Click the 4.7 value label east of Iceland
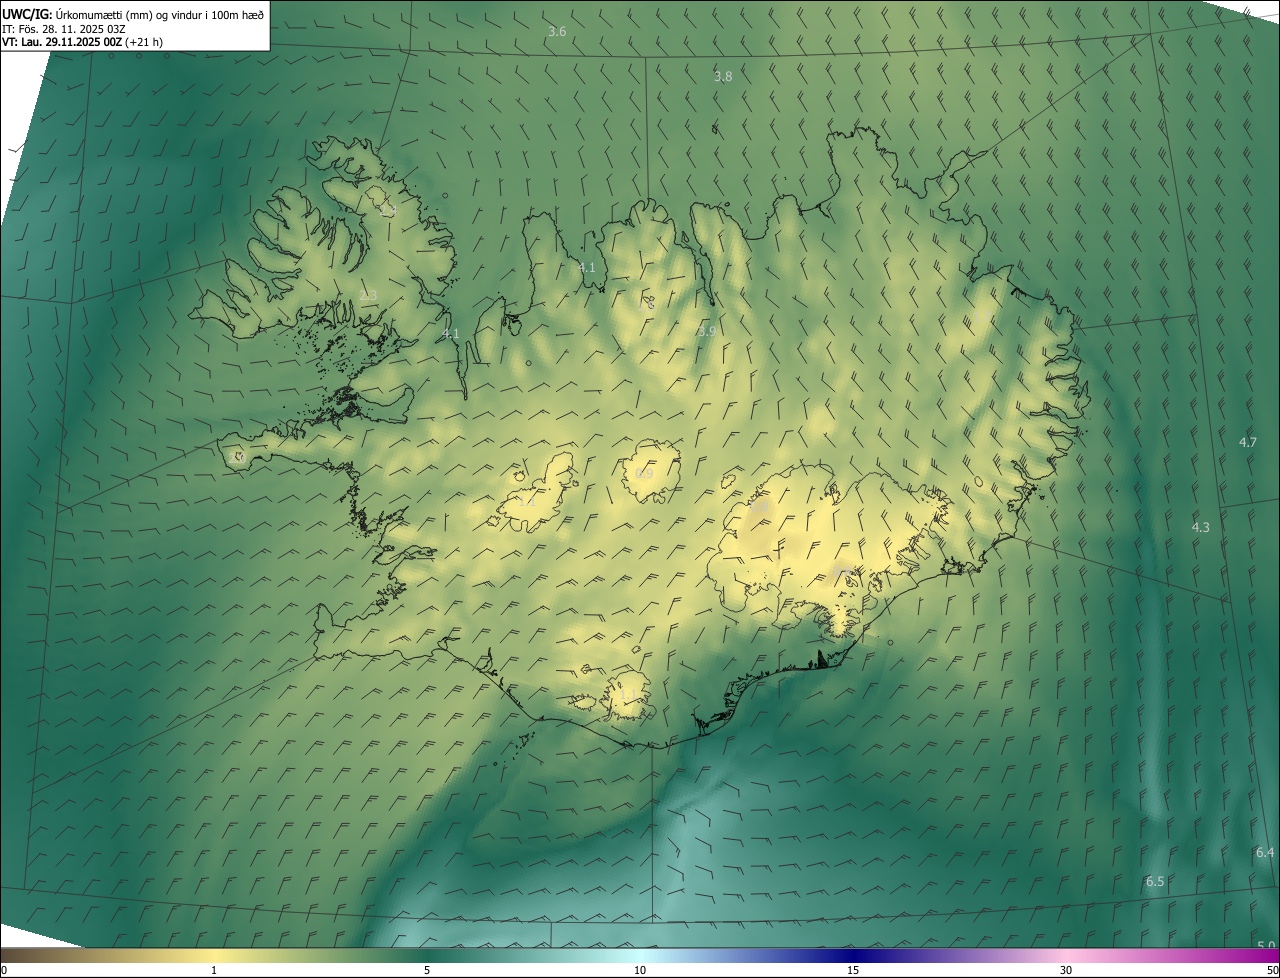1280x978 pixels. [1248, 442]
